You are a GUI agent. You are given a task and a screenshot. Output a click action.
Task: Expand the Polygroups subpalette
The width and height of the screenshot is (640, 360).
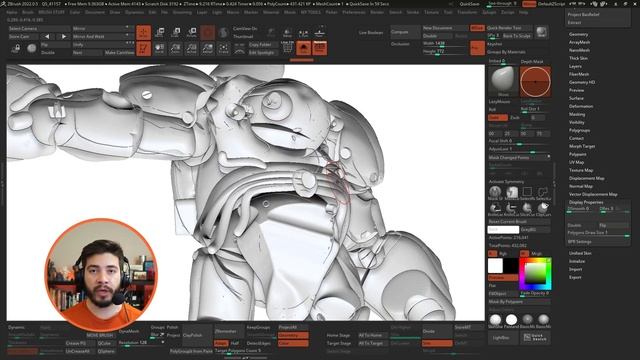[x=580, y=130]
